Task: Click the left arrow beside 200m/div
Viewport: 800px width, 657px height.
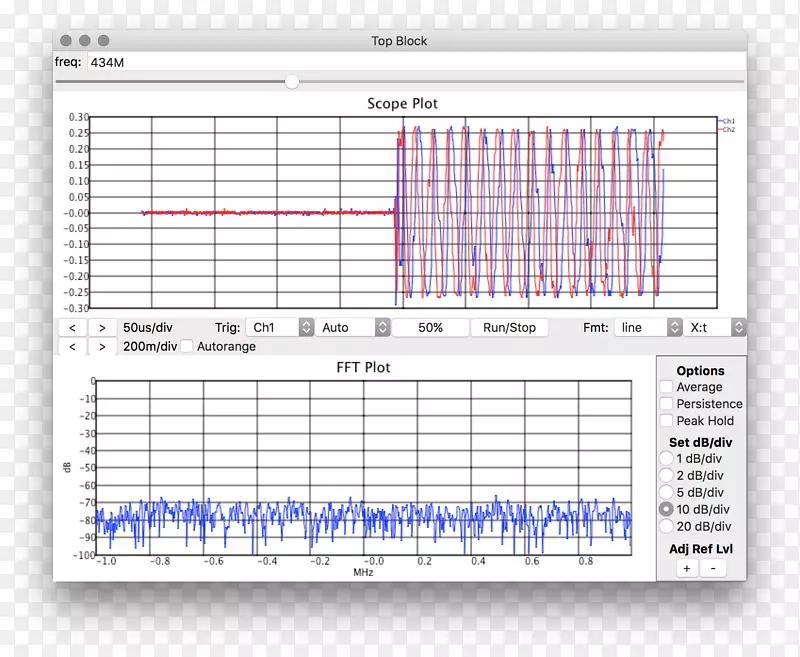Action: point(72,347)
